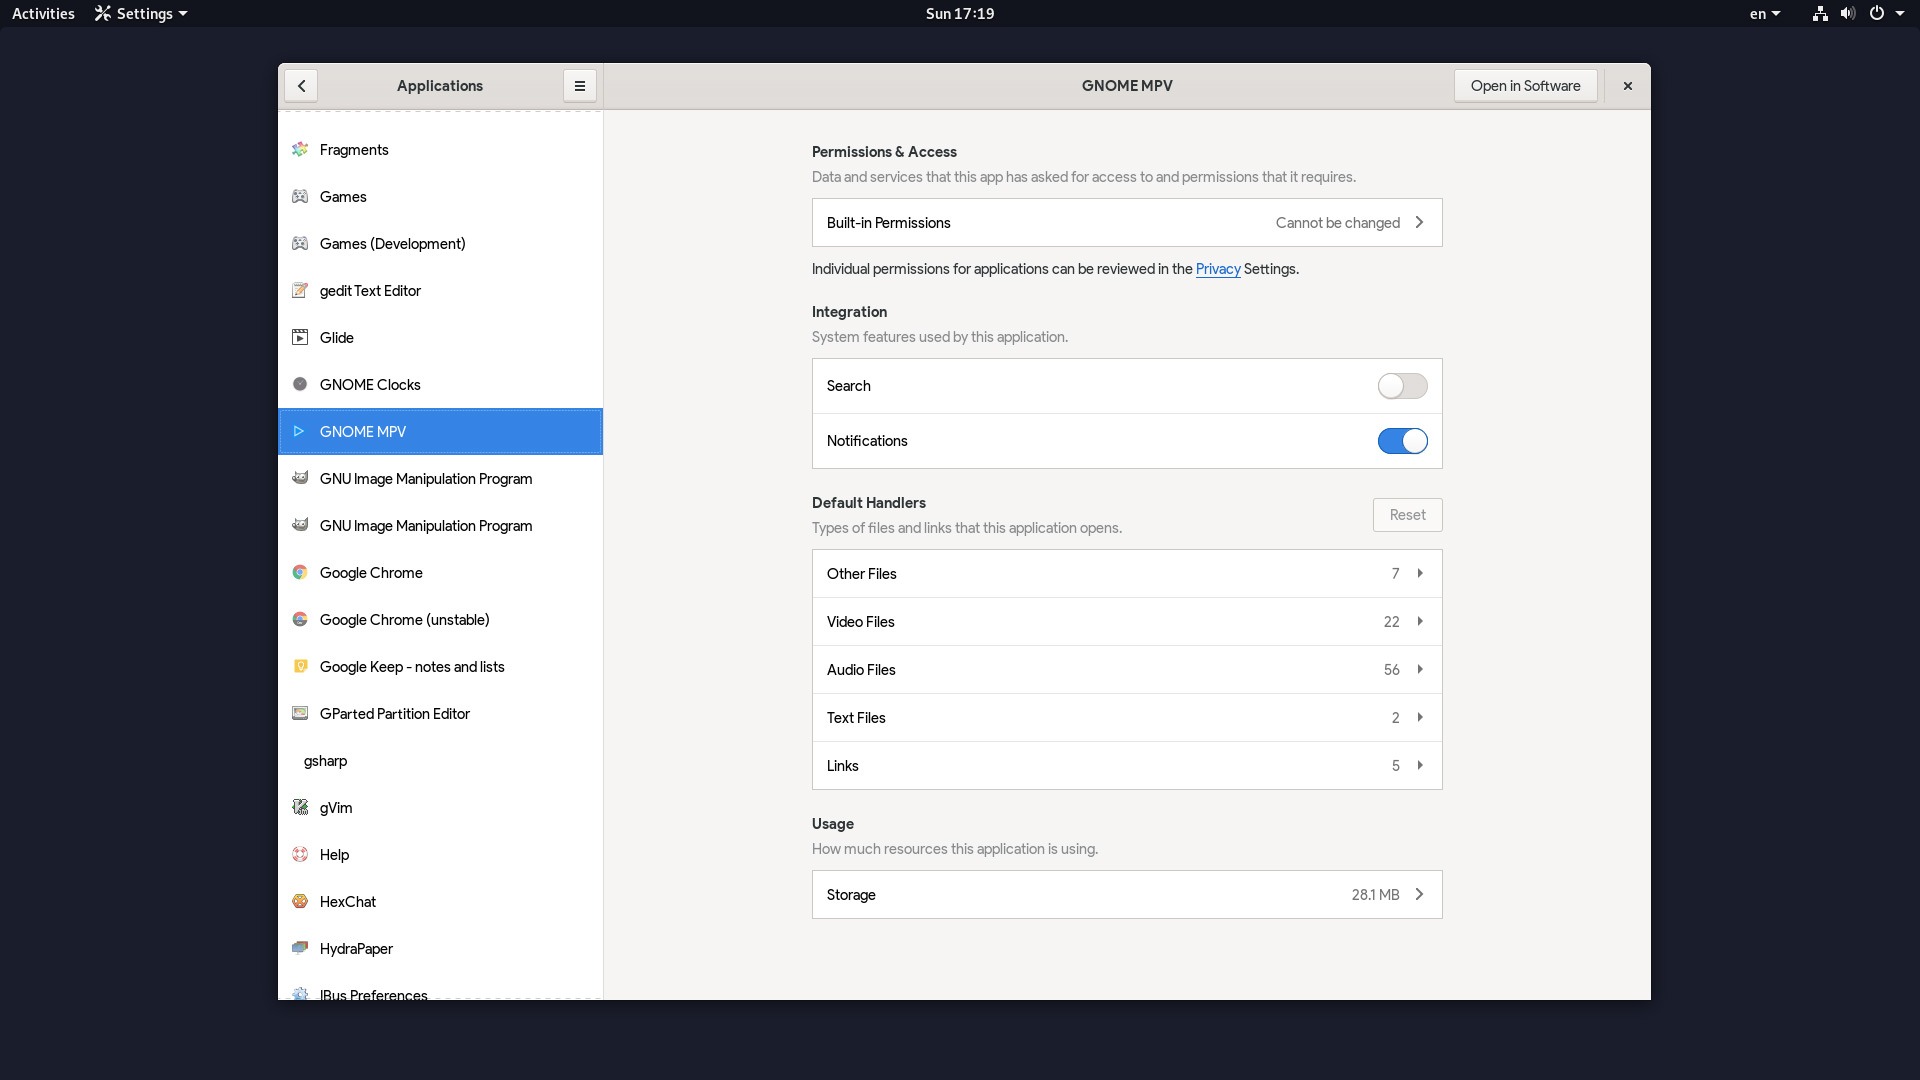The image size is (1920, 1080).
Task: Open the Built-in Permissions row
Action: (x=1126, y=223)
